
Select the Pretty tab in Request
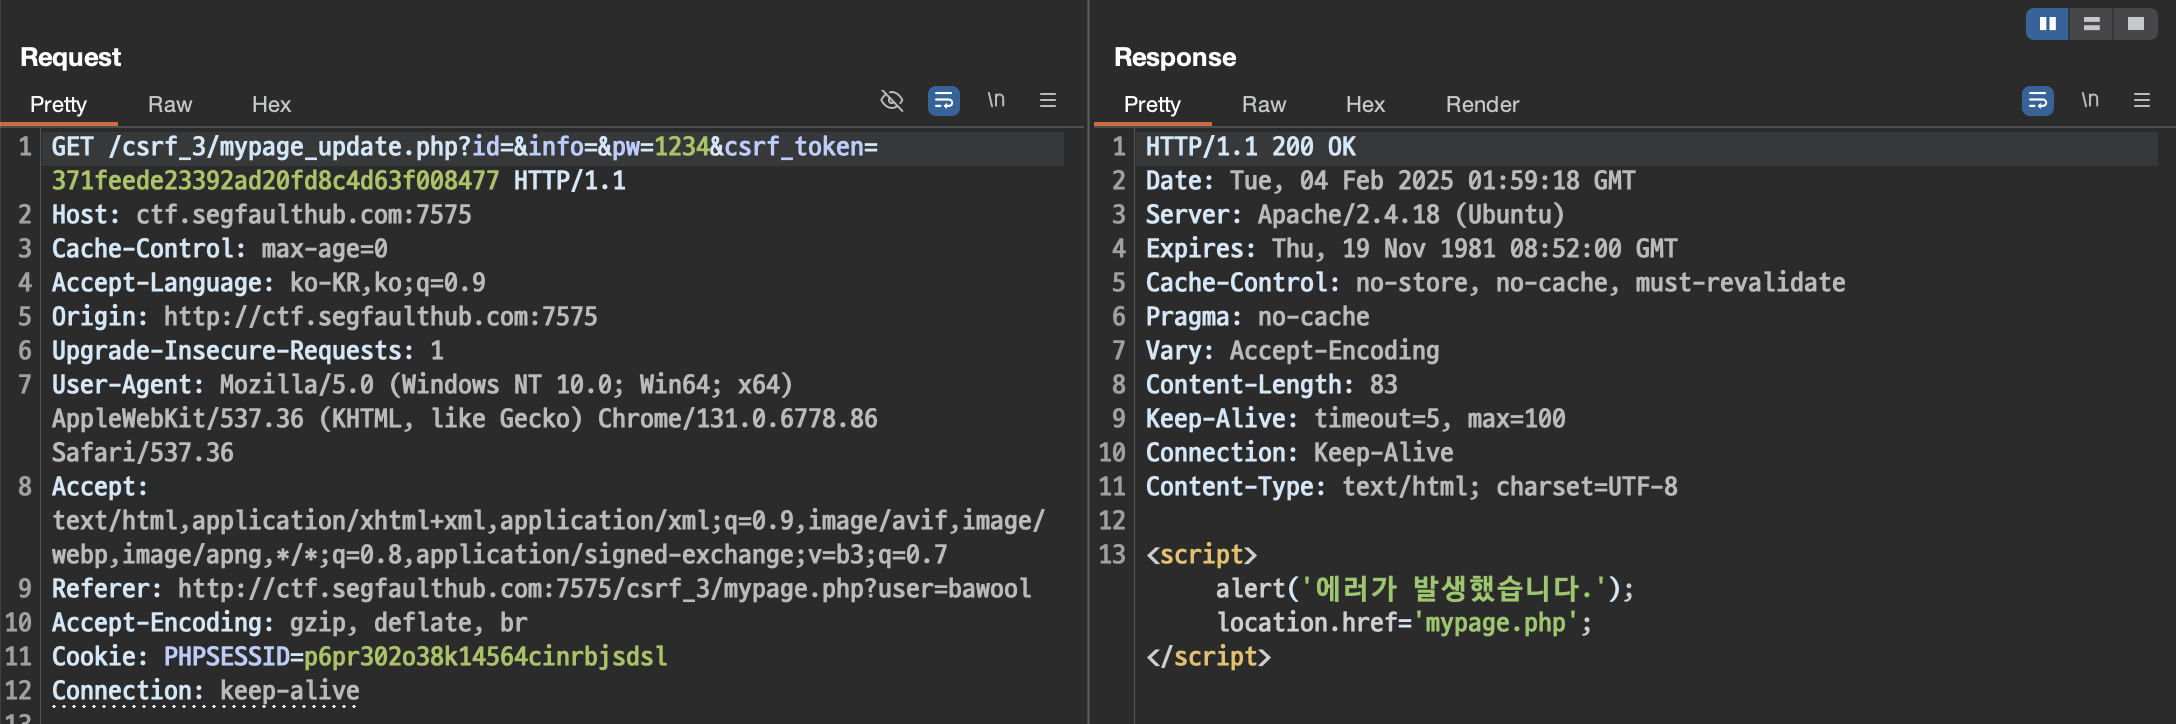click(58, 105)
